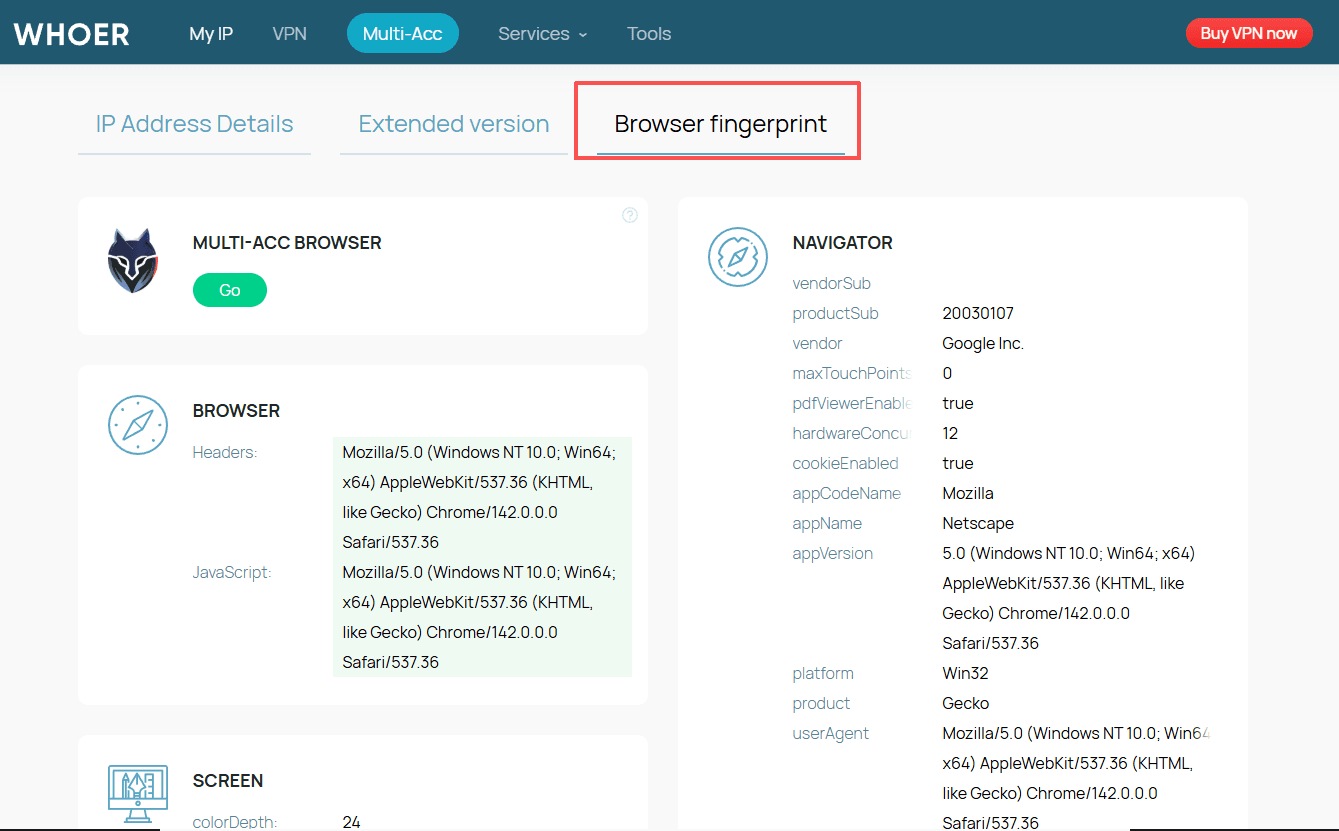
Task: Open the VPN menu item
Action: 289,34
